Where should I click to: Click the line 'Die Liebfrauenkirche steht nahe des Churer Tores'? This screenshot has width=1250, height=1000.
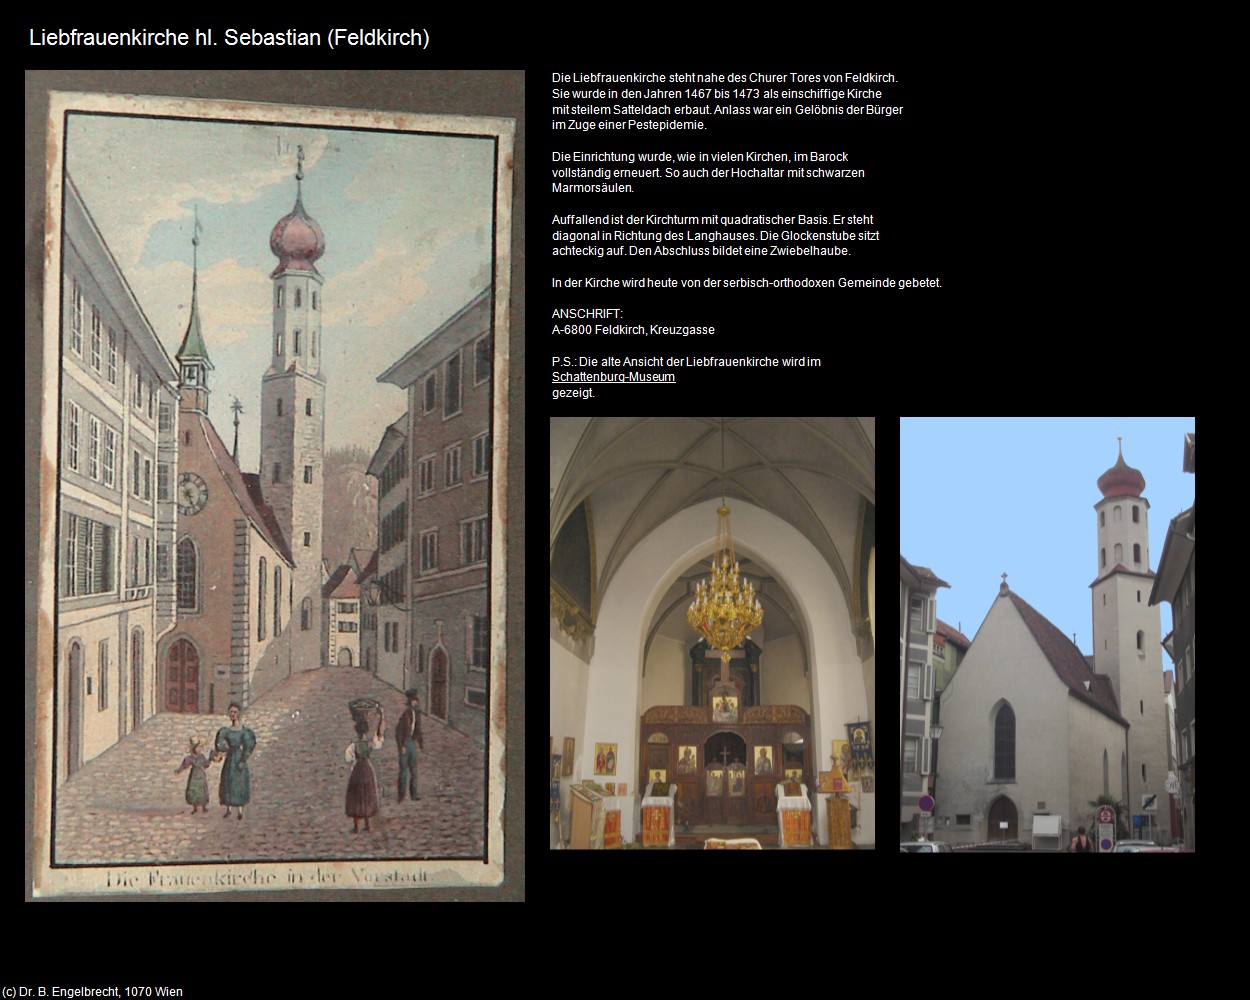(725, 78)
